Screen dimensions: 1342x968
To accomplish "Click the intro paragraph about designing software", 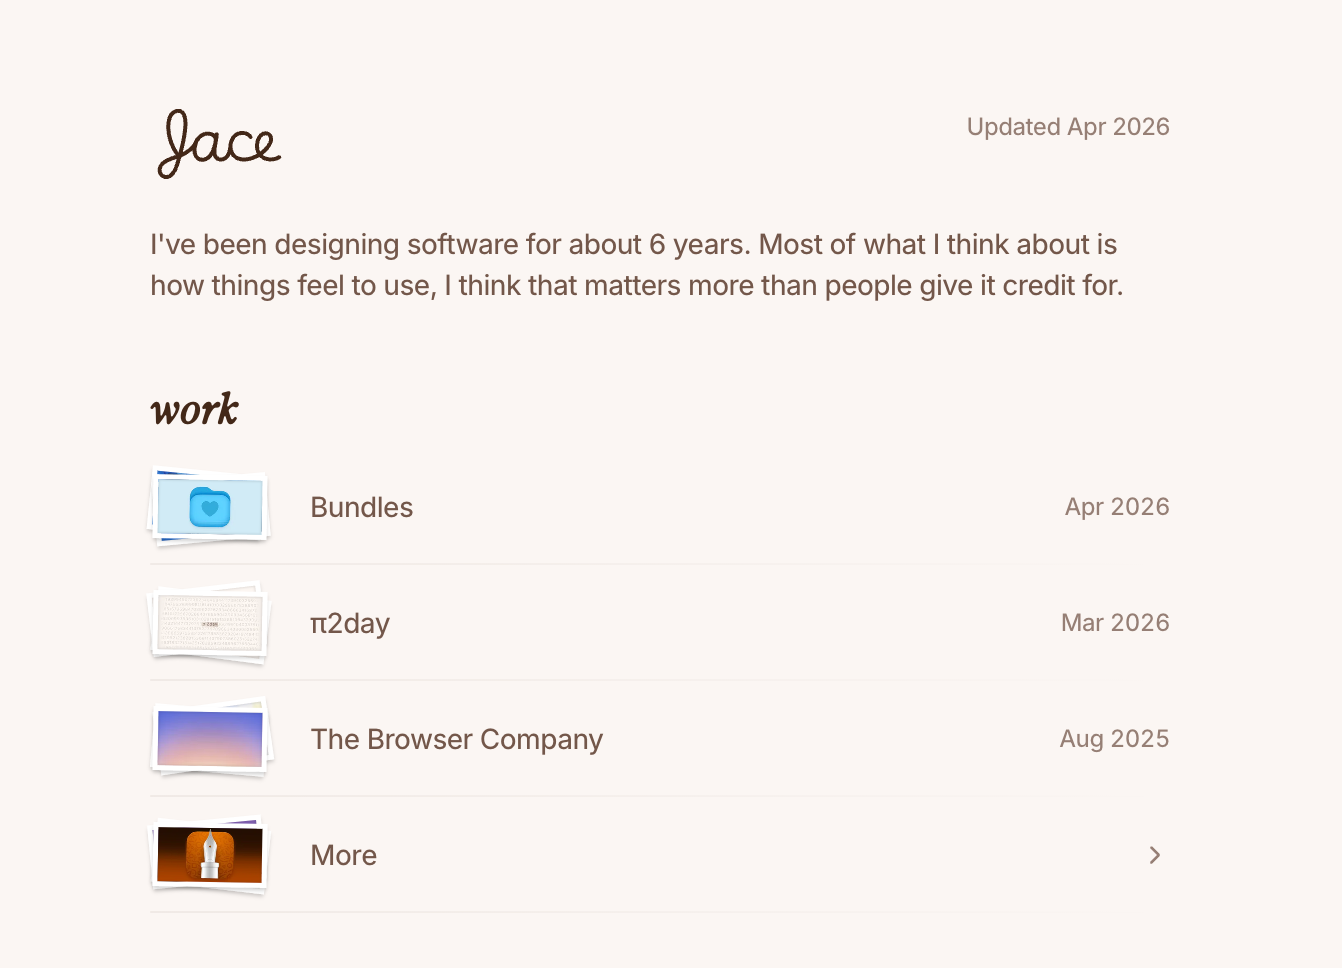I will click(637, 265).
